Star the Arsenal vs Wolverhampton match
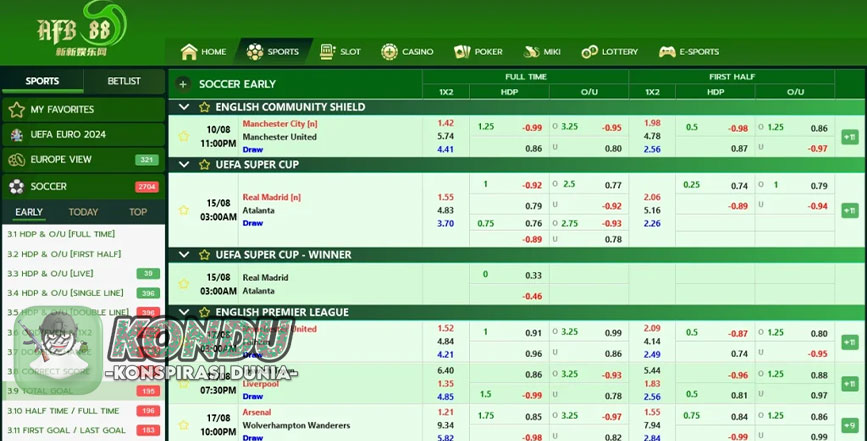Viewport: 867px width, 441px height. (184, 425)
